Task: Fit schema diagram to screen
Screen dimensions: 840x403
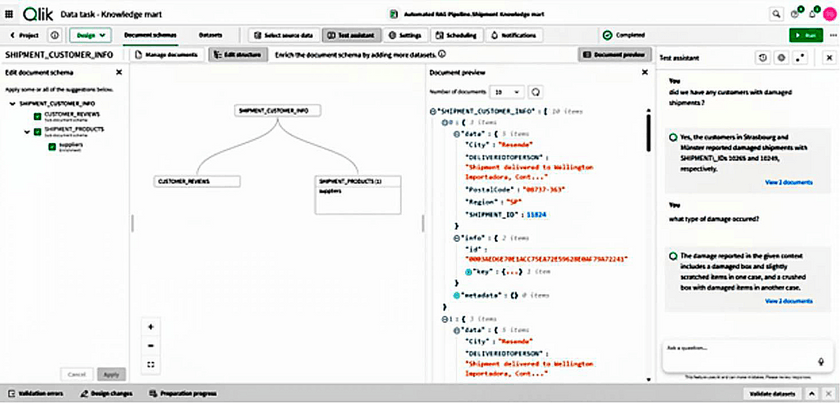Action: click(x=150, y=364)
